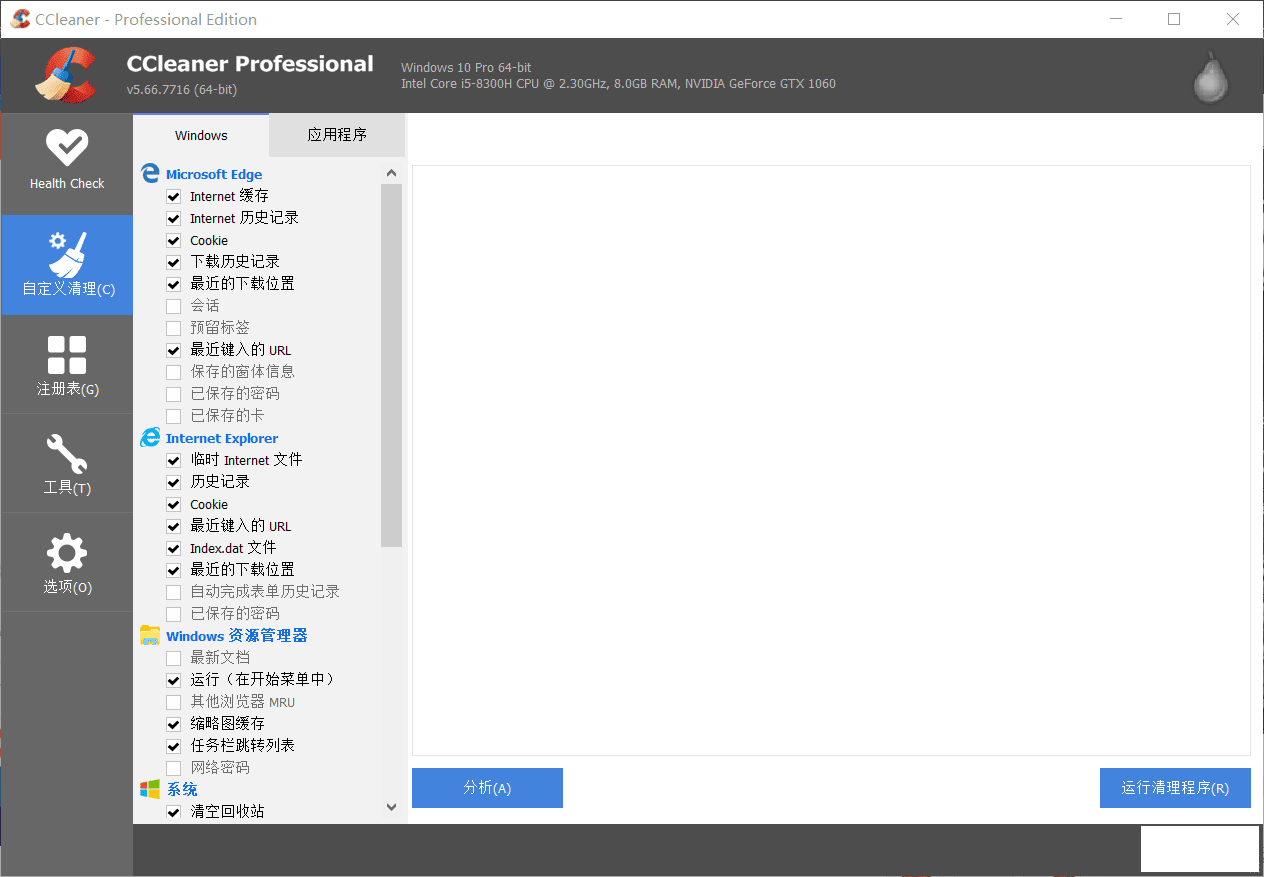Click the empty results panel
Screen dimensions: 1264x877
pyautogui.click(x=831, y=460)
